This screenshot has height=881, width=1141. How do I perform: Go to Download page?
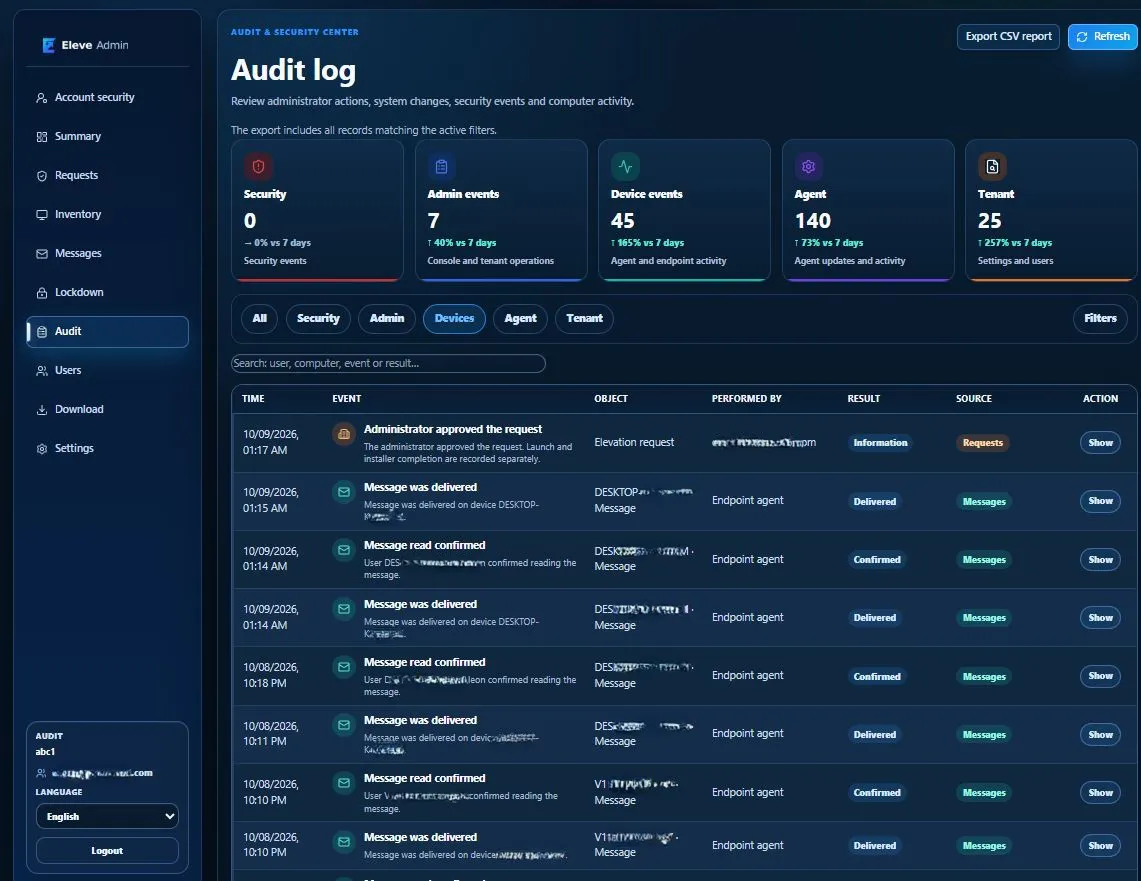pos(107,410)
